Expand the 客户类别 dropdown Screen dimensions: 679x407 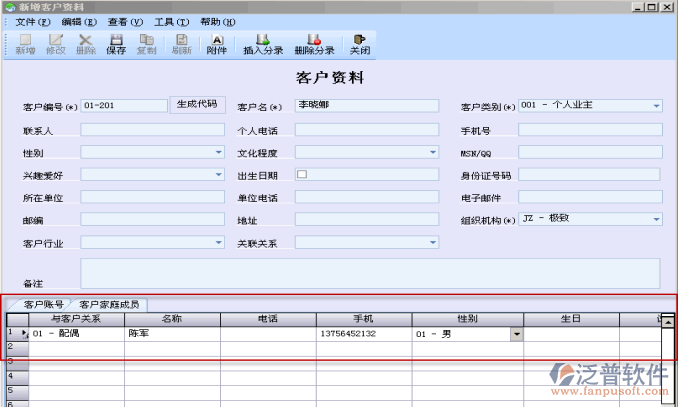click(x=655, y=106)
